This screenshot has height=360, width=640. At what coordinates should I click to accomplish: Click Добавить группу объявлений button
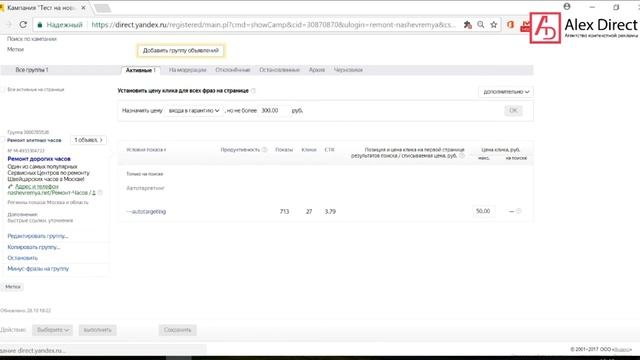click(181, 51)
